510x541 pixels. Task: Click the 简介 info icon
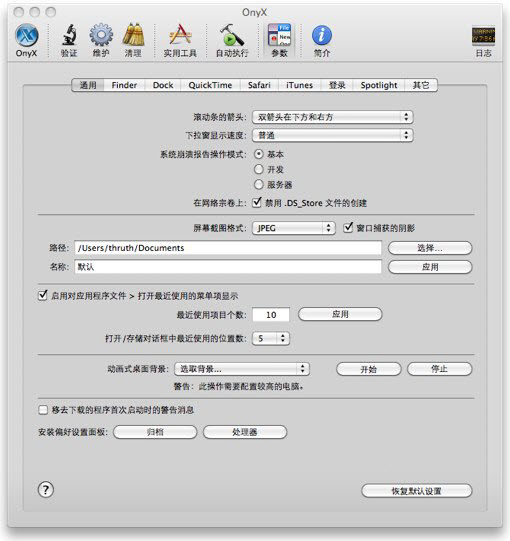click(322, 35)
